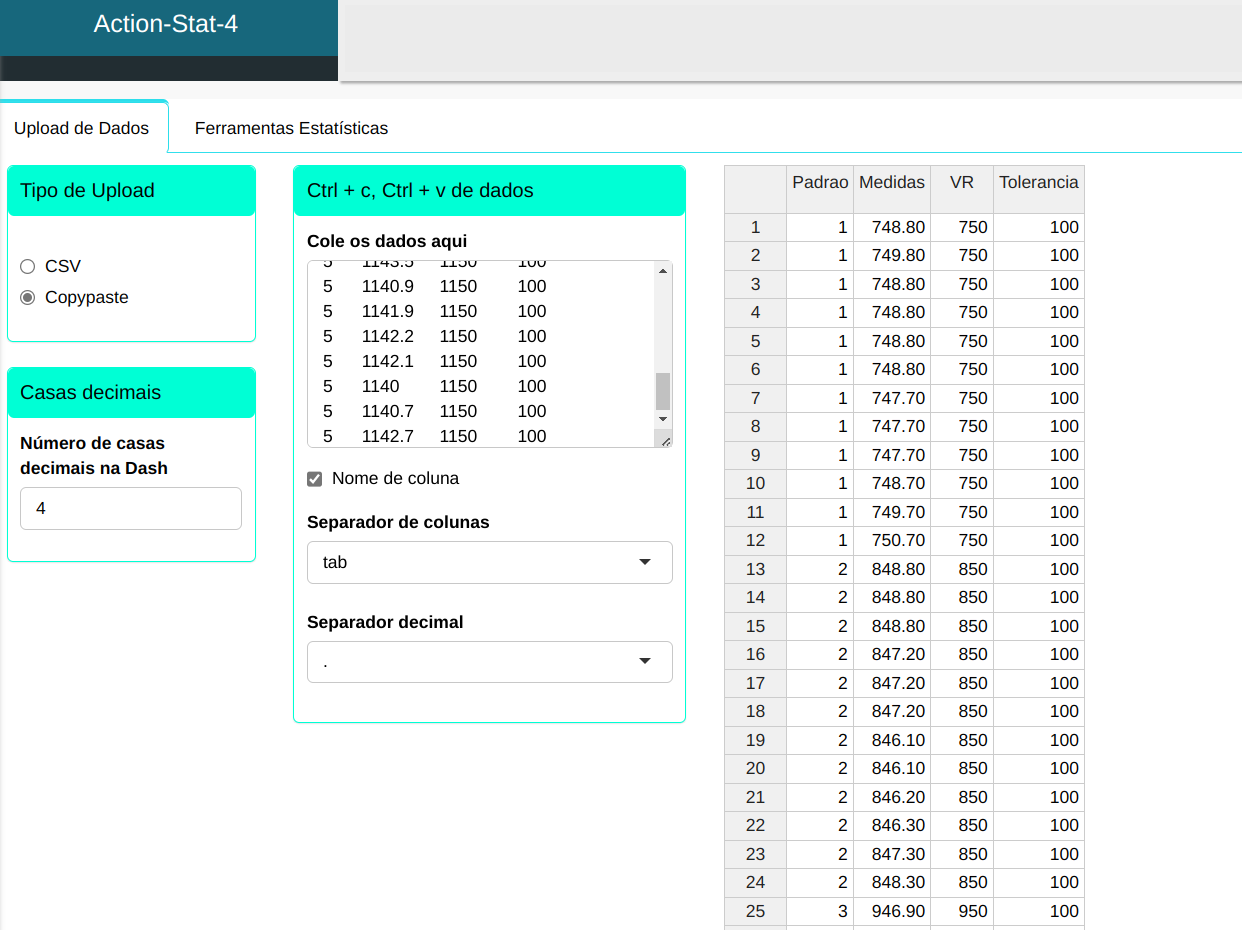This screenshot has width=1242, height=930.
Task: Click the Action-Stat-4 app title
Action: click(x=166, y=24)
